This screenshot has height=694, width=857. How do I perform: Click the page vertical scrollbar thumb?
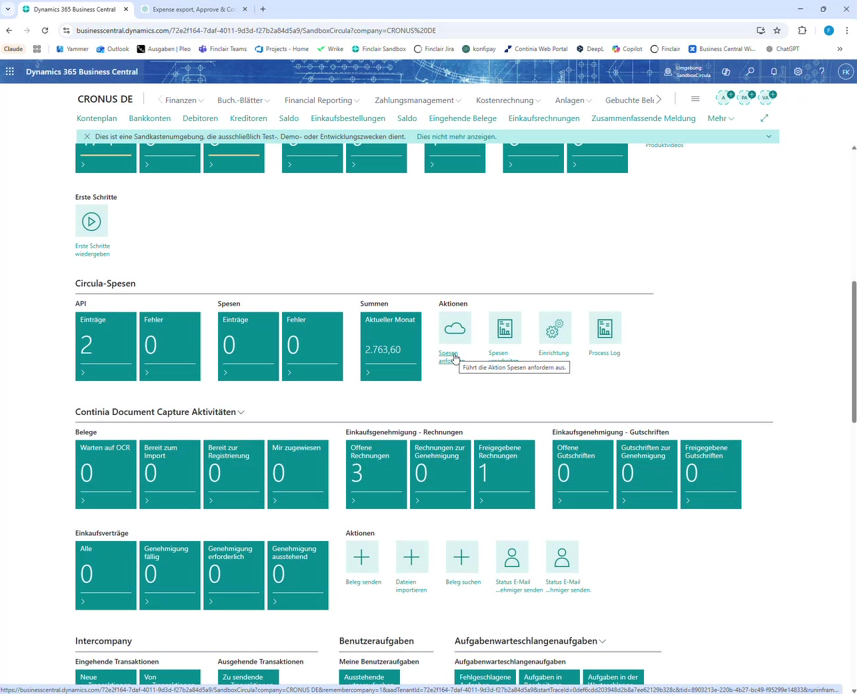pyautogui.click(x=853, y=351)
